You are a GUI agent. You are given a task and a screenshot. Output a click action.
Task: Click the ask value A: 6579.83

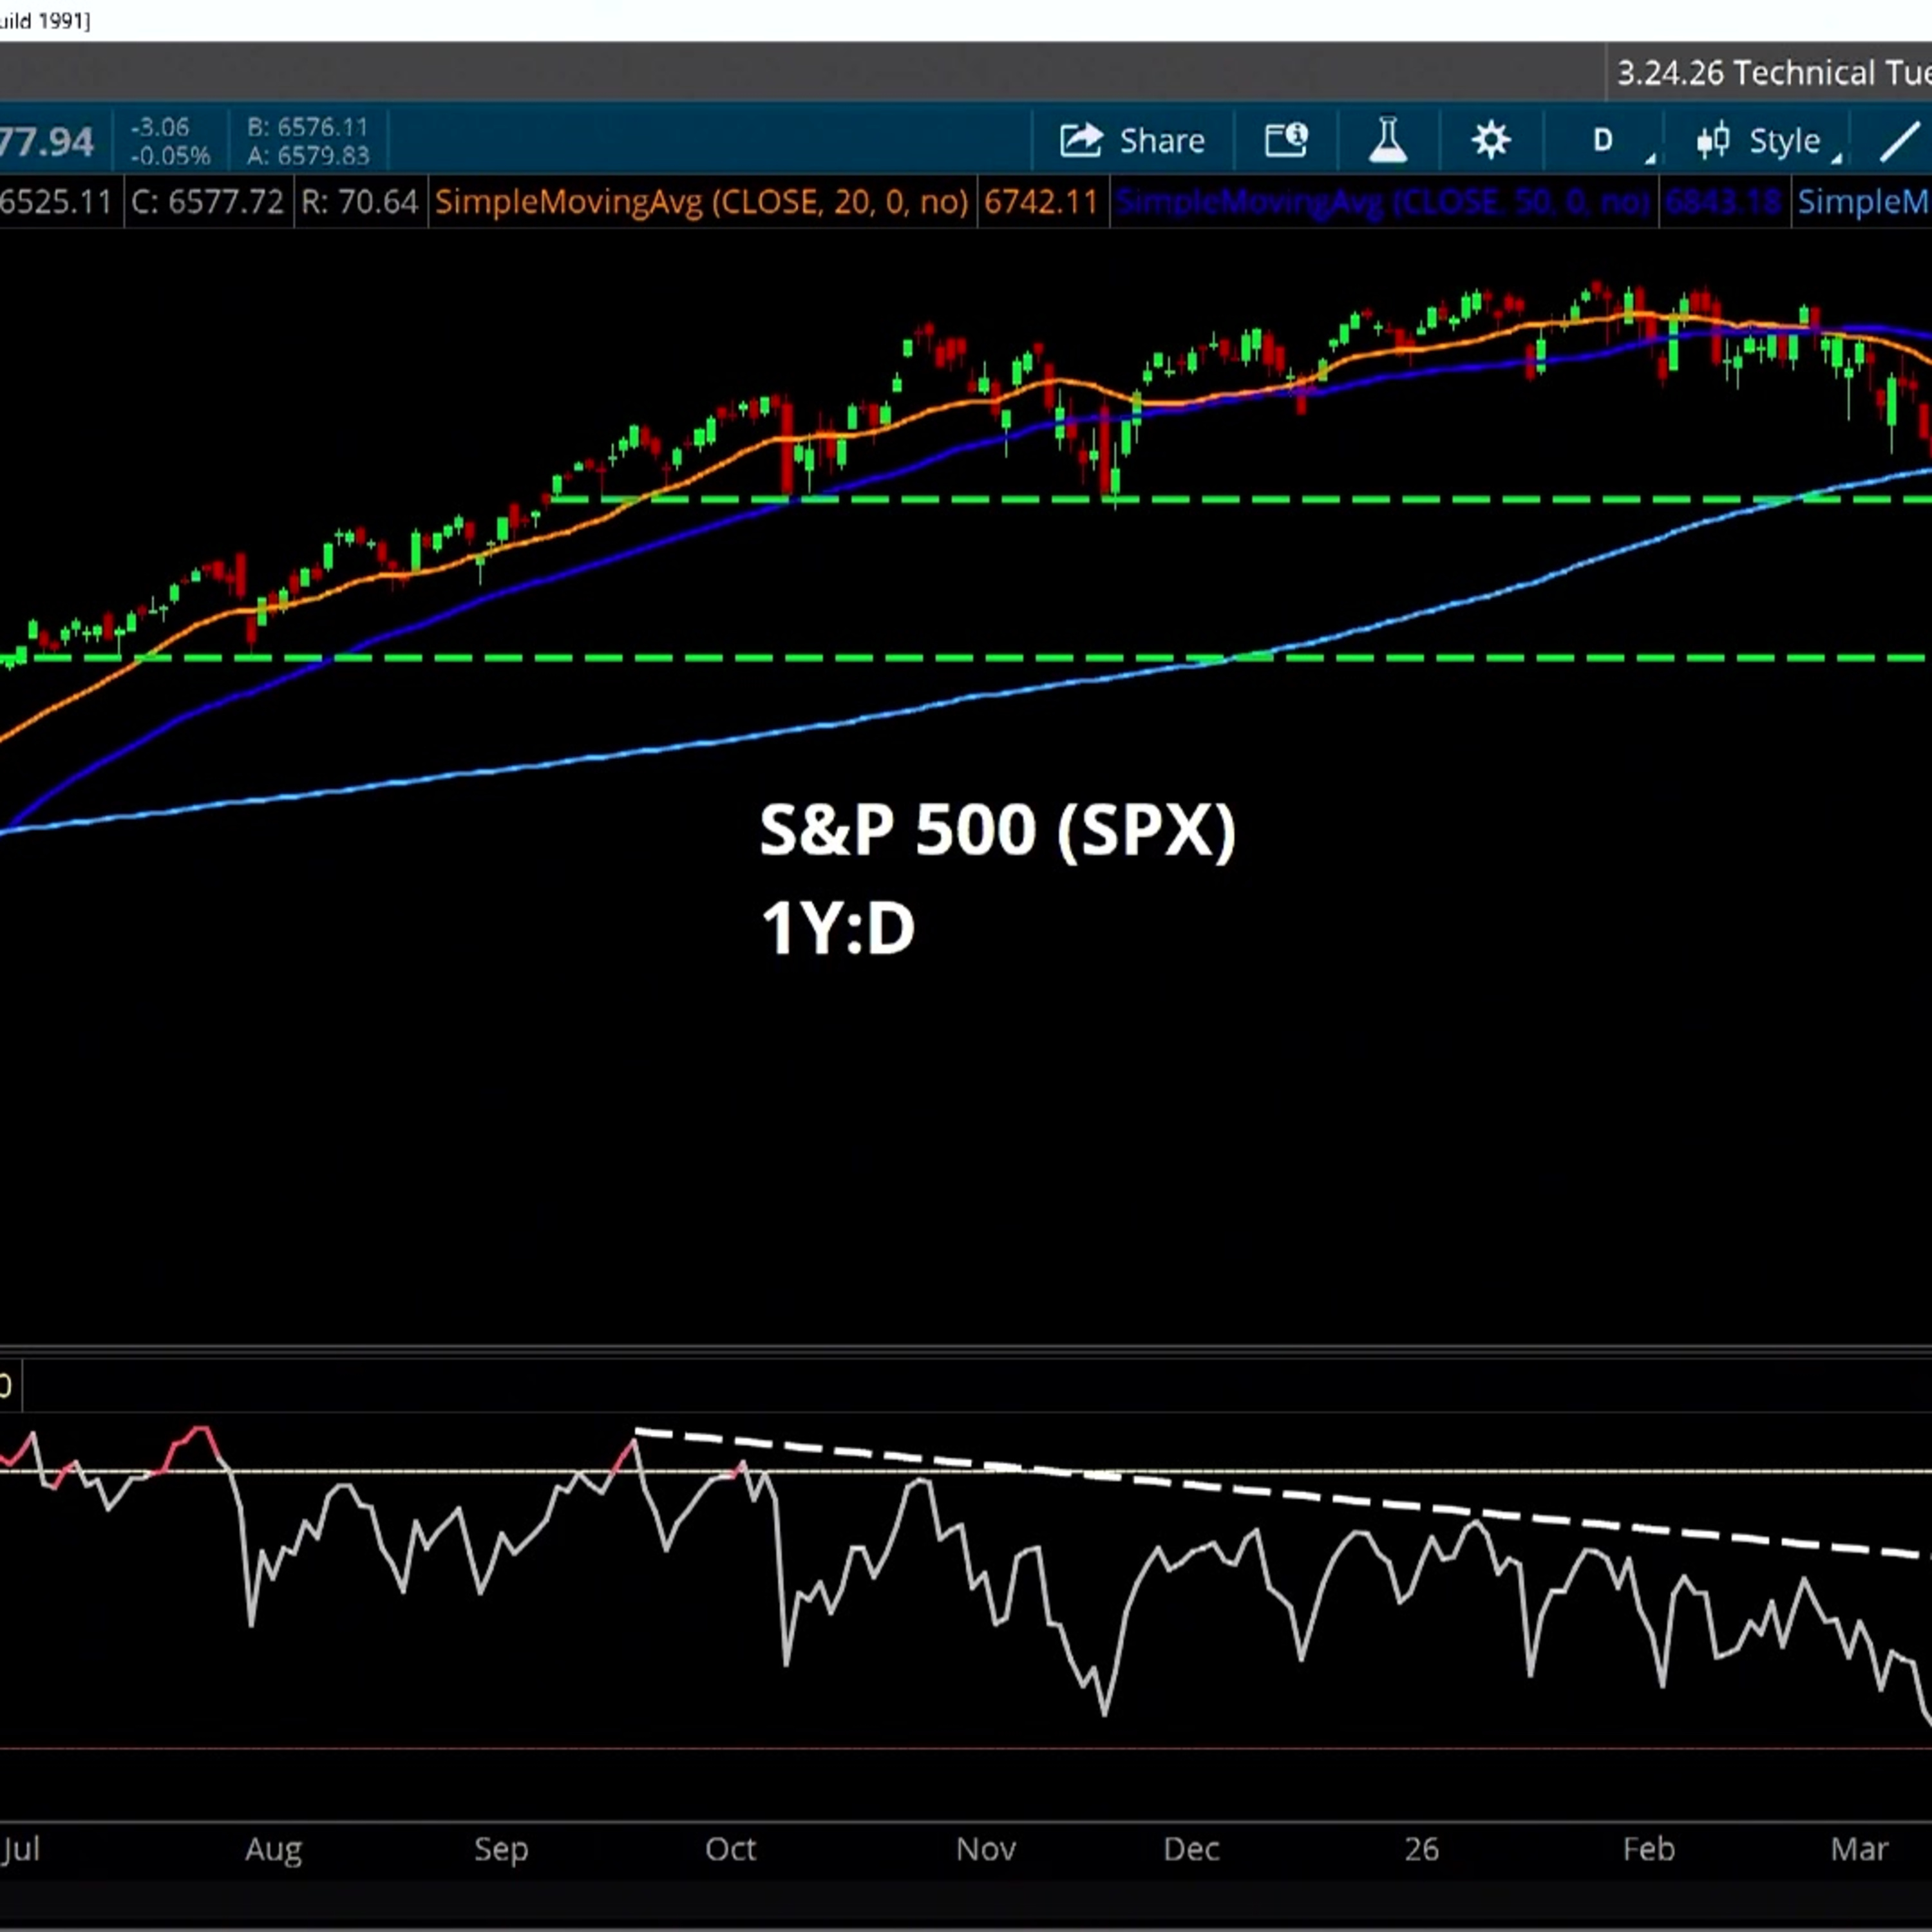(x=308, y=156)
